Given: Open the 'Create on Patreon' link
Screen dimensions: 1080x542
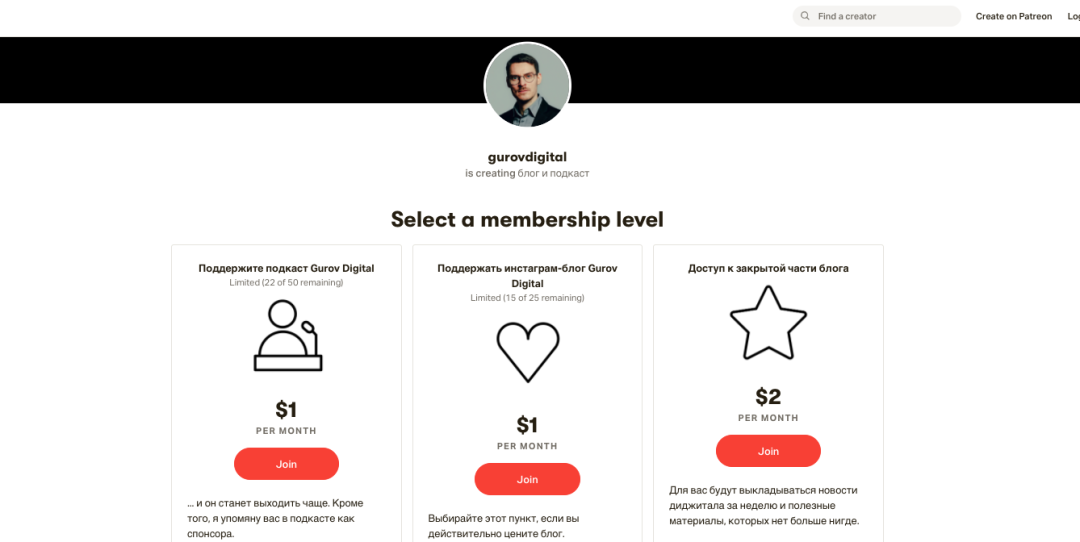Looking at the screenshot, I should [x=1013, y=16].
